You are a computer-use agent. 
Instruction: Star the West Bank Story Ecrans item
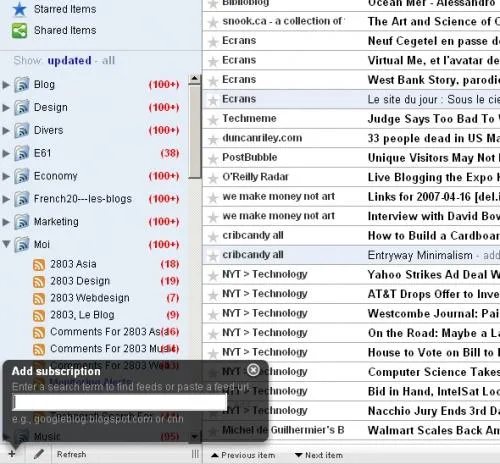tap(213, 81)
